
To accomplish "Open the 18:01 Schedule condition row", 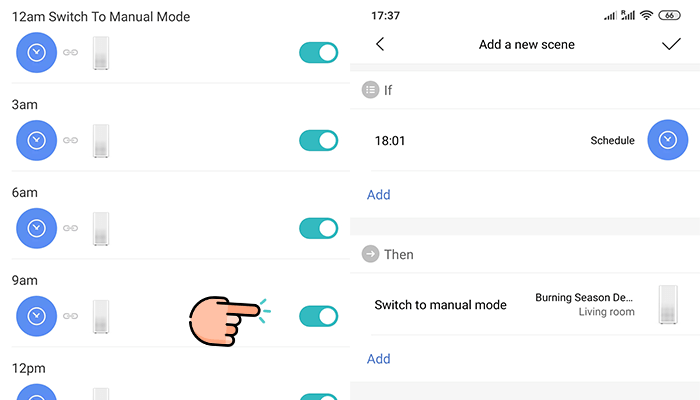I will pyautogui.click(x=525, y=140).
